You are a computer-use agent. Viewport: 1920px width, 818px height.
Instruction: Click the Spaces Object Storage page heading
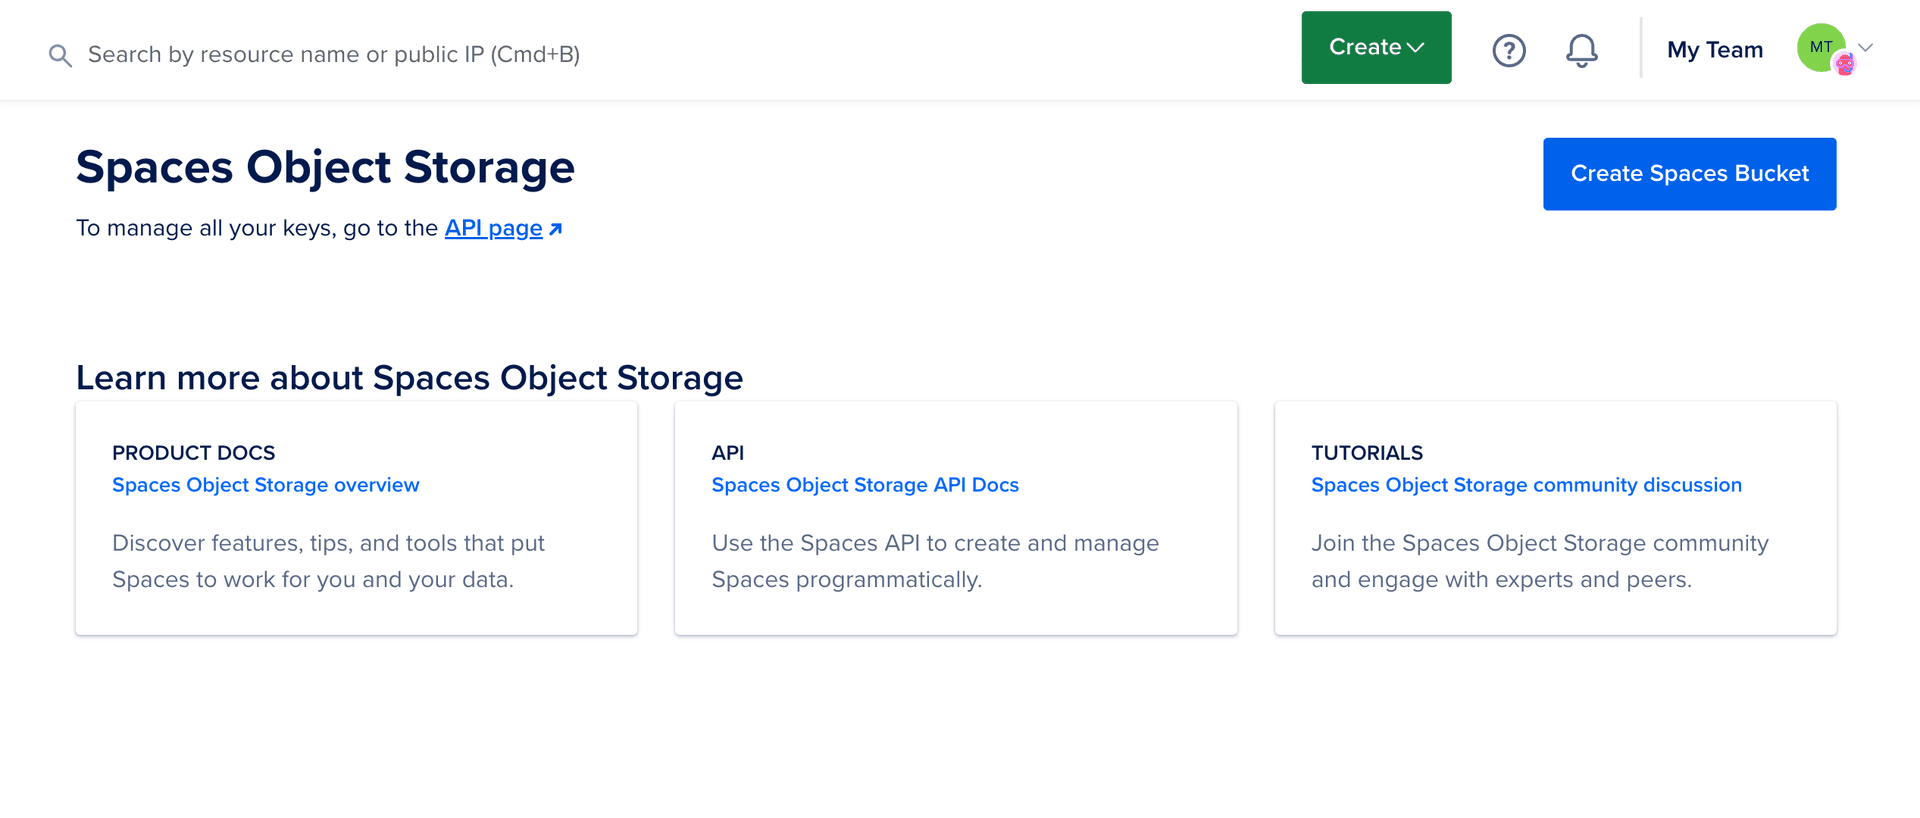[x=325, y=167]
